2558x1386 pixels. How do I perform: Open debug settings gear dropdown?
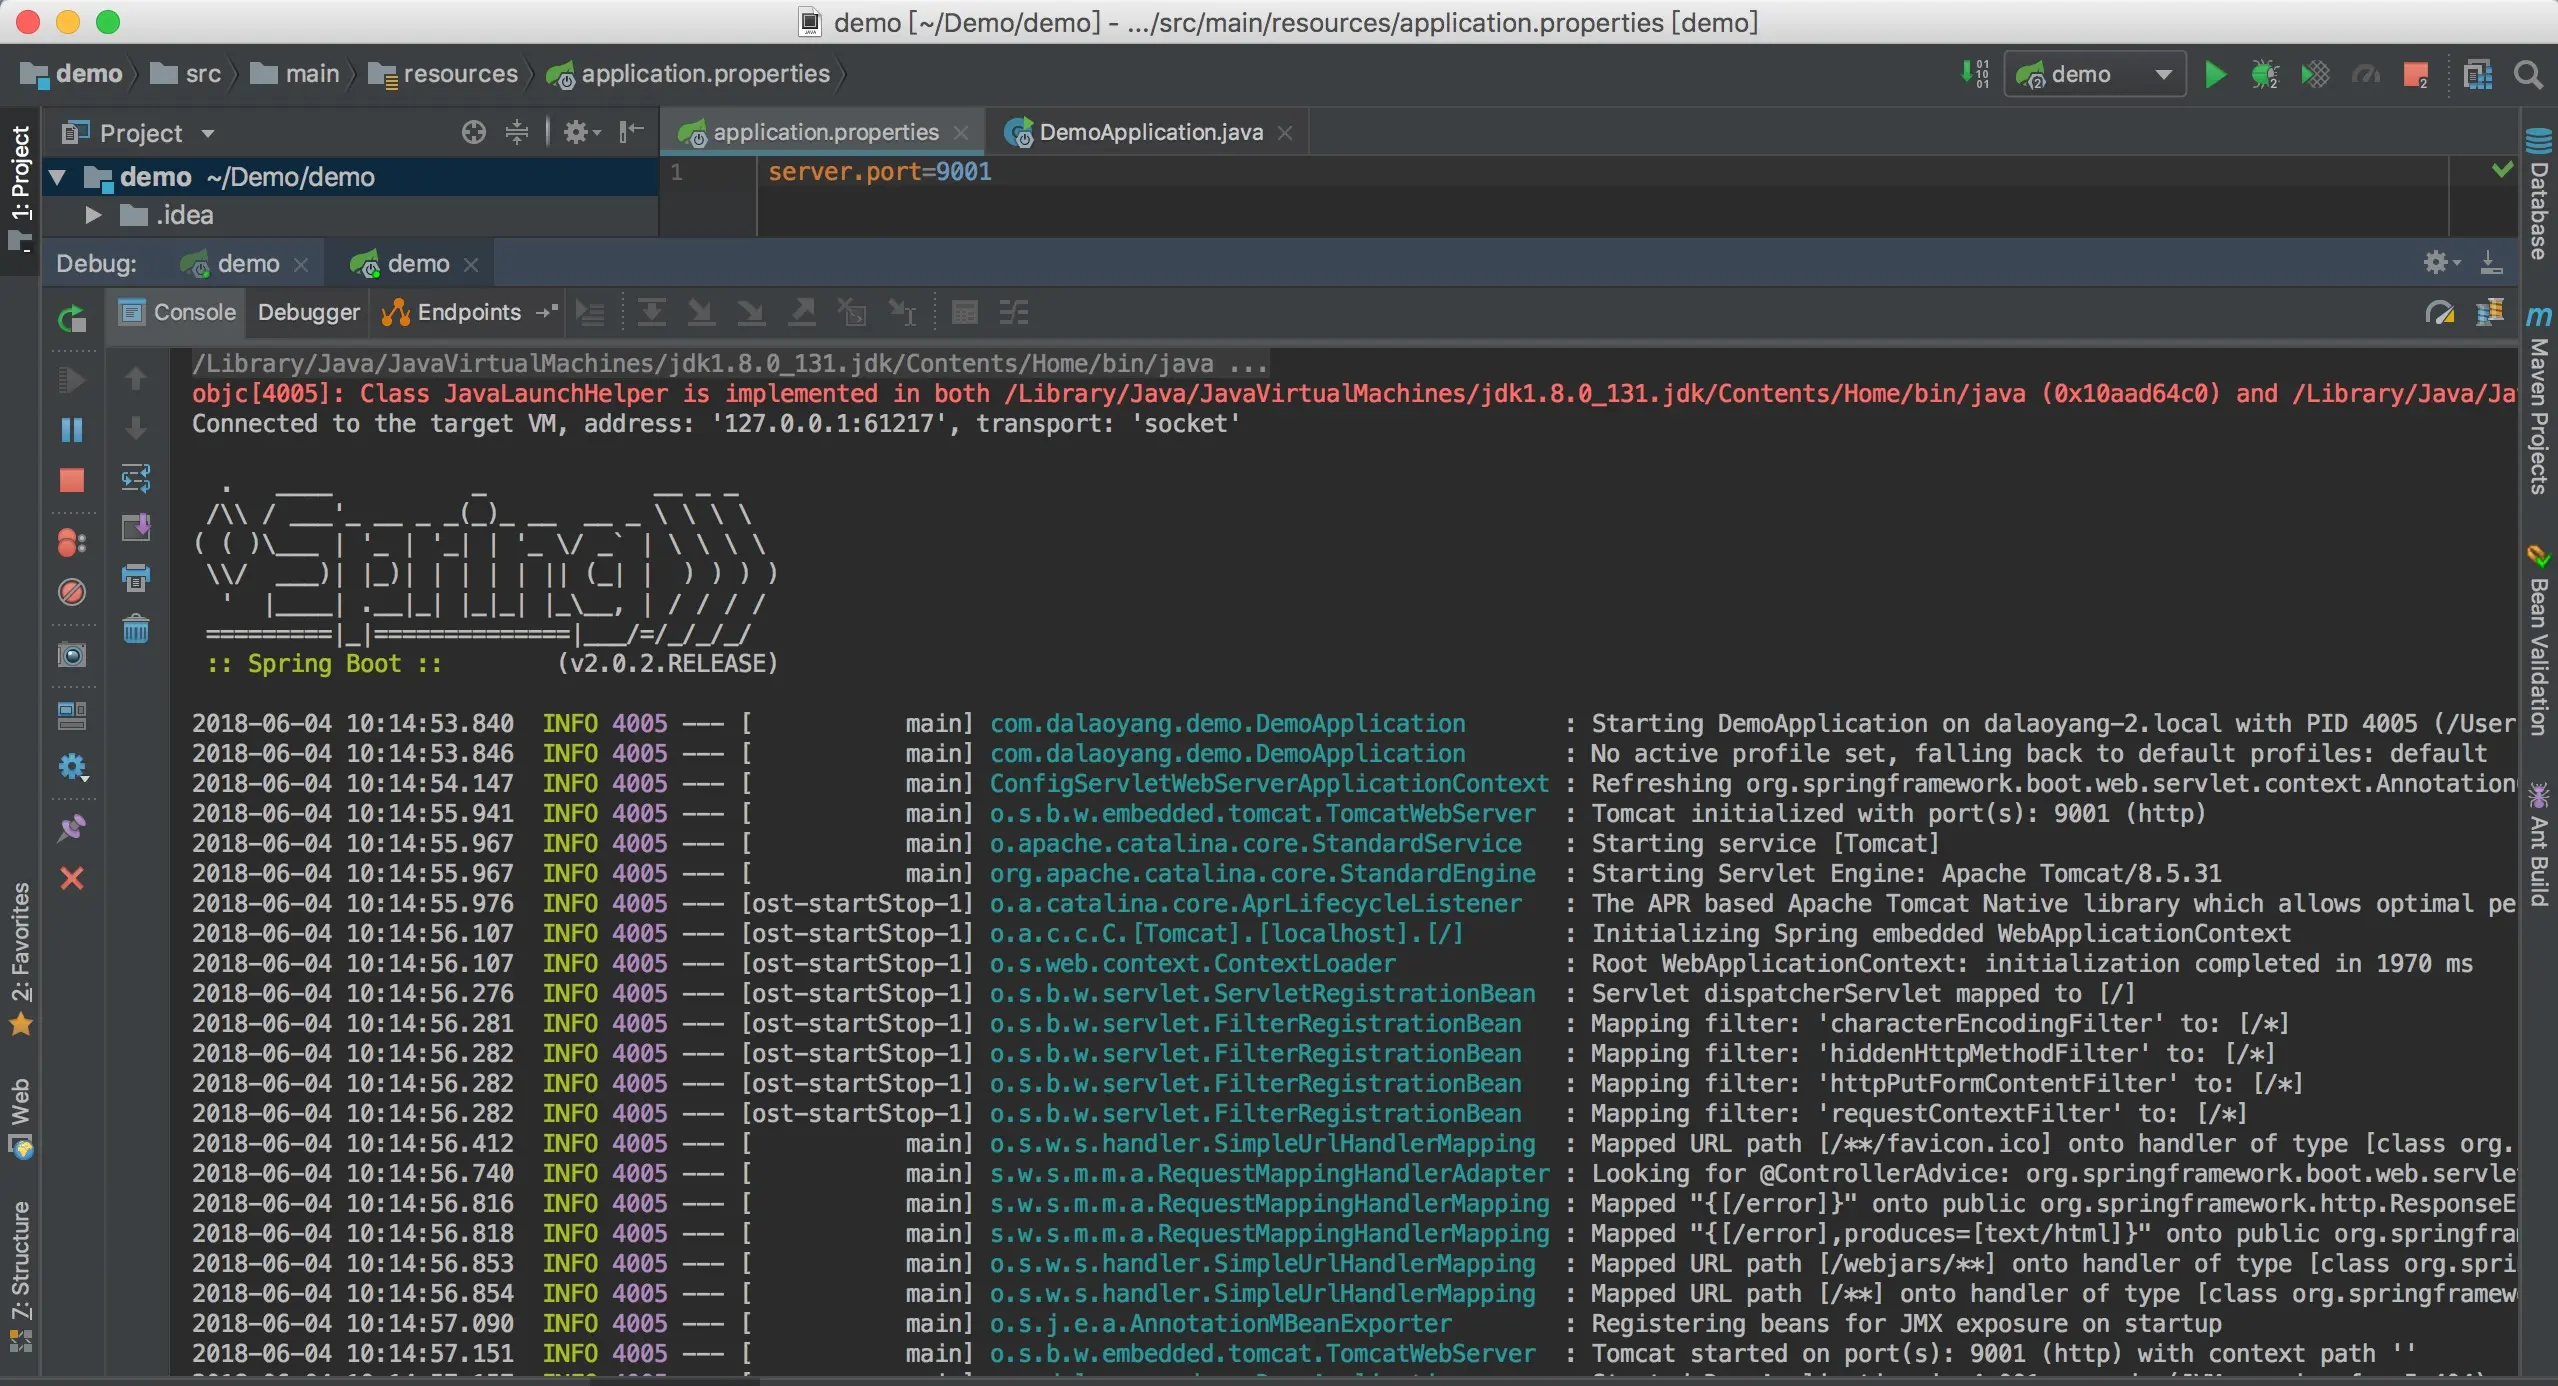tap(72, 768)
